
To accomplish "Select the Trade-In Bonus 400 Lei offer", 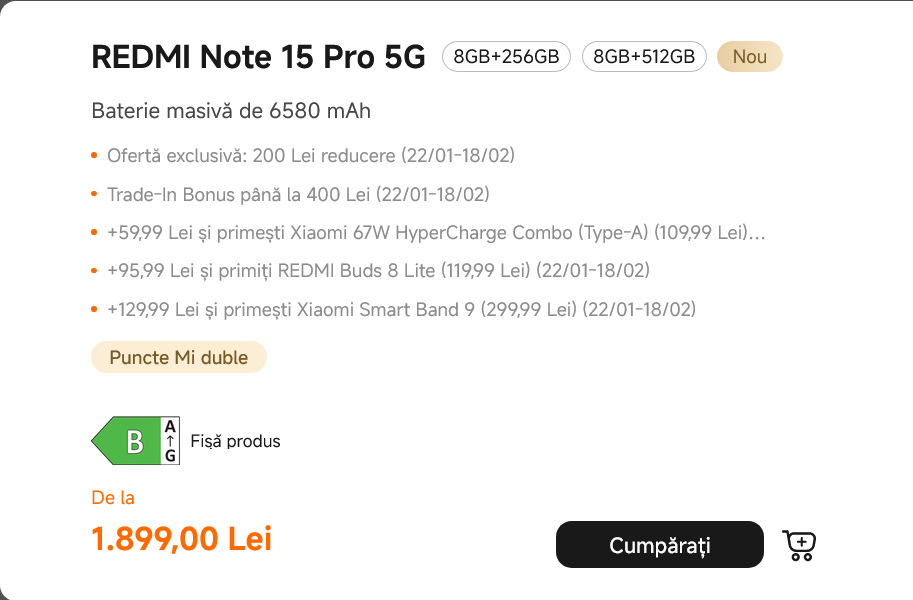I will [x=298, y=194].
